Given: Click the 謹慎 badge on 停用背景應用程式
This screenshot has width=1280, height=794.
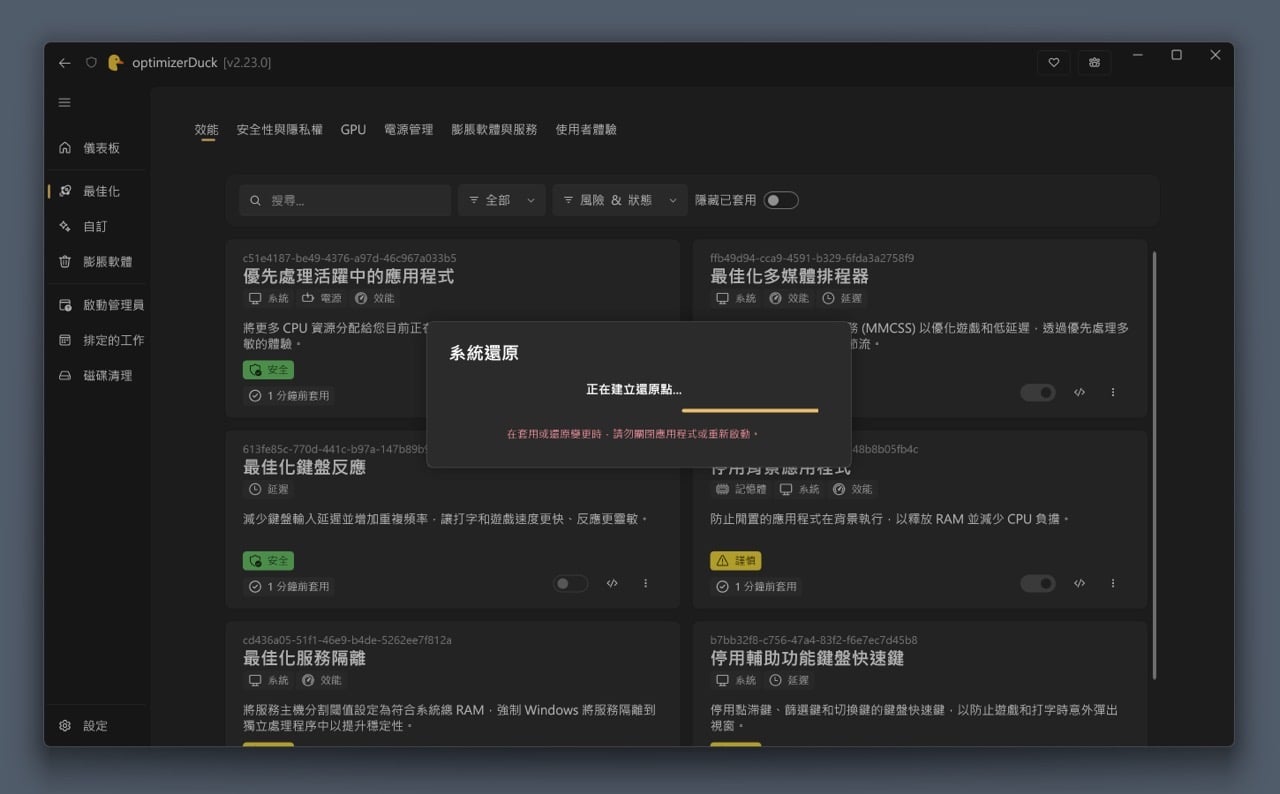Looking at the screenshot, I should click(x=736, y=561).
